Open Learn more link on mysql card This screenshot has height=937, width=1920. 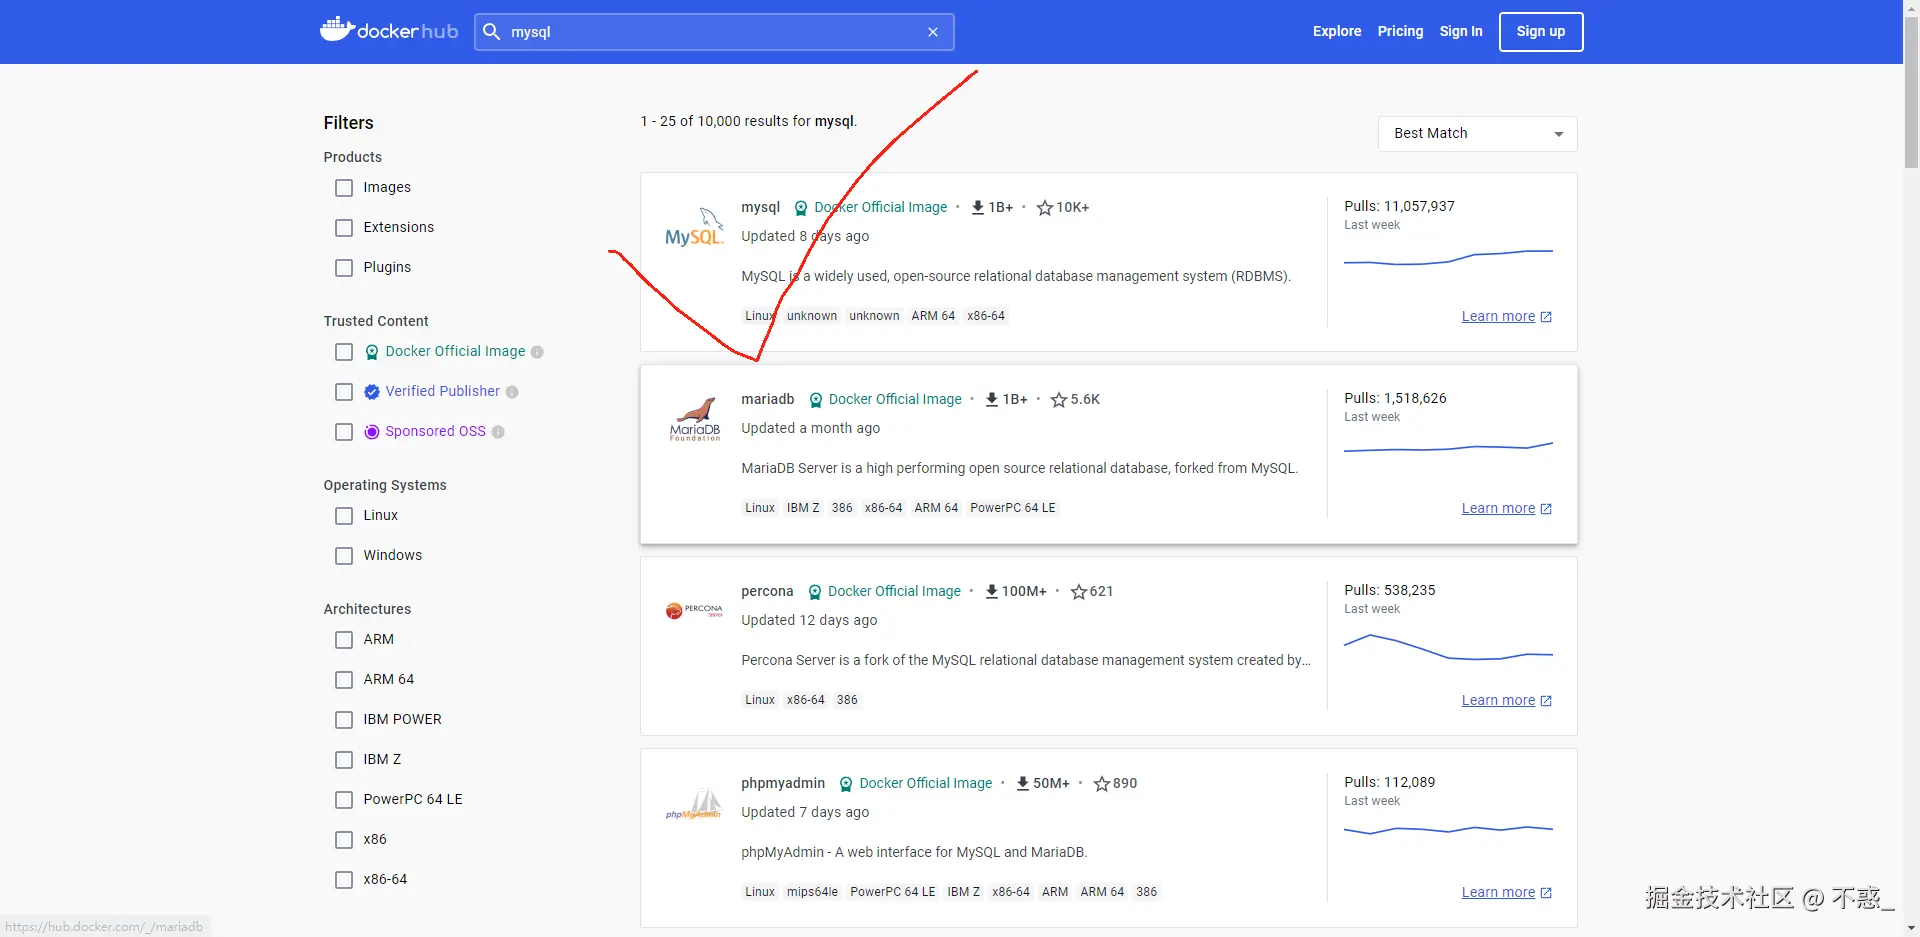[x=1507, y=316]
